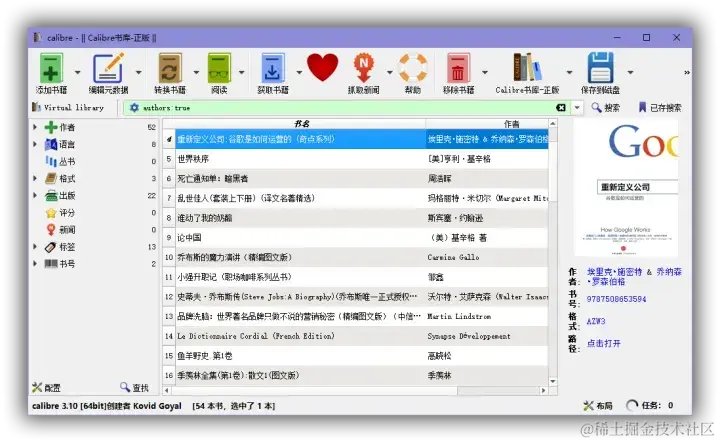Open Edit metadata (编辑元数据) tool

tap(108, 68)
